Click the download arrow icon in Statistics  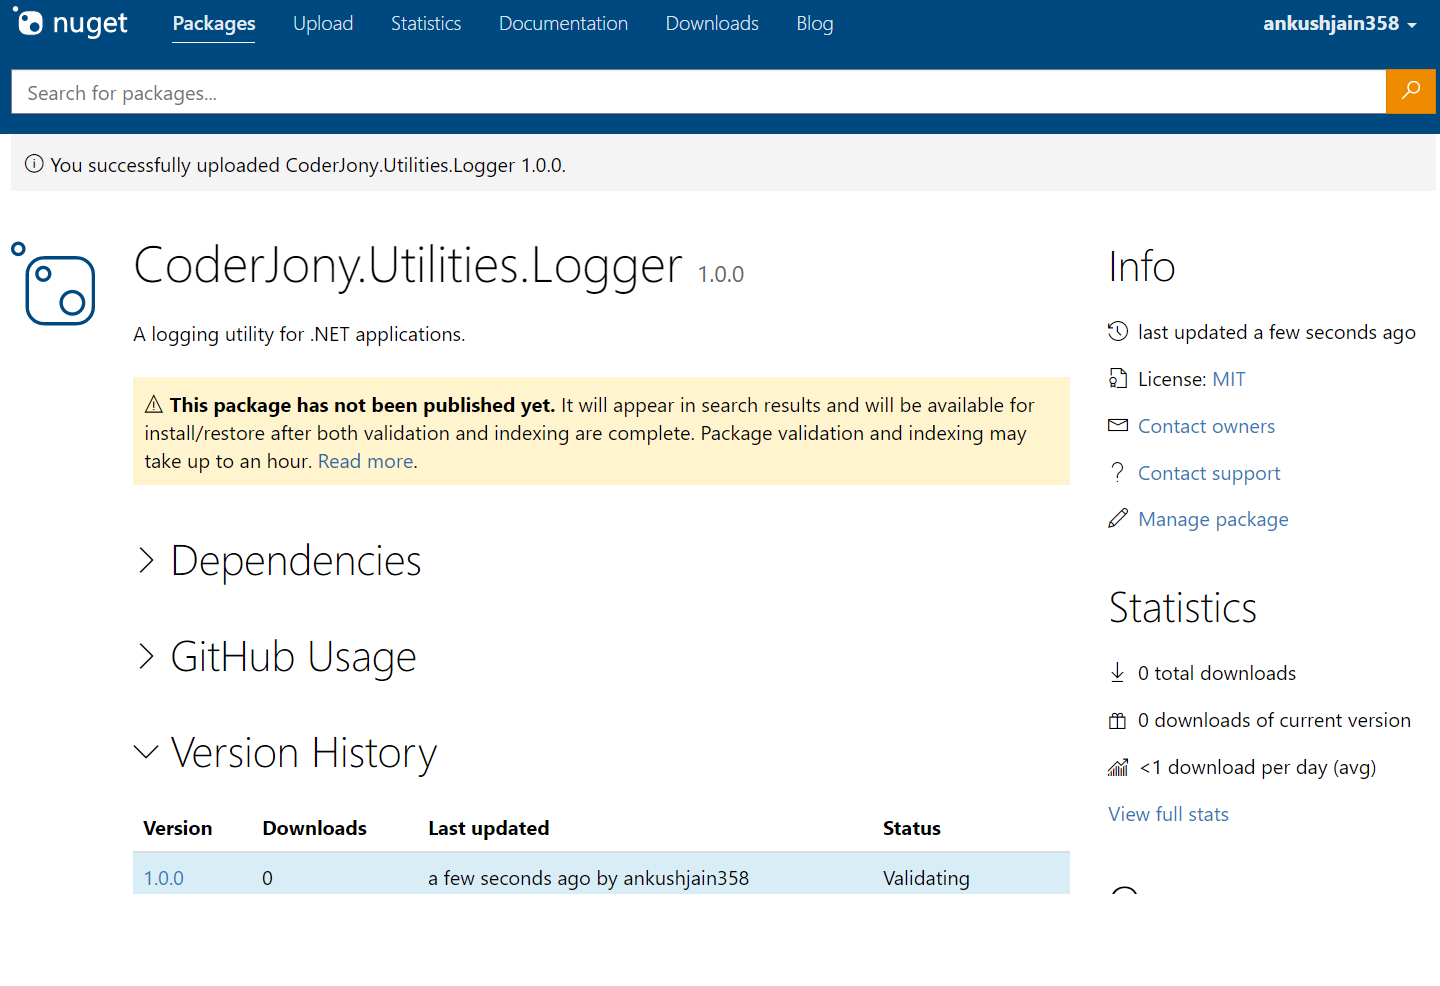click(1118, 672)
